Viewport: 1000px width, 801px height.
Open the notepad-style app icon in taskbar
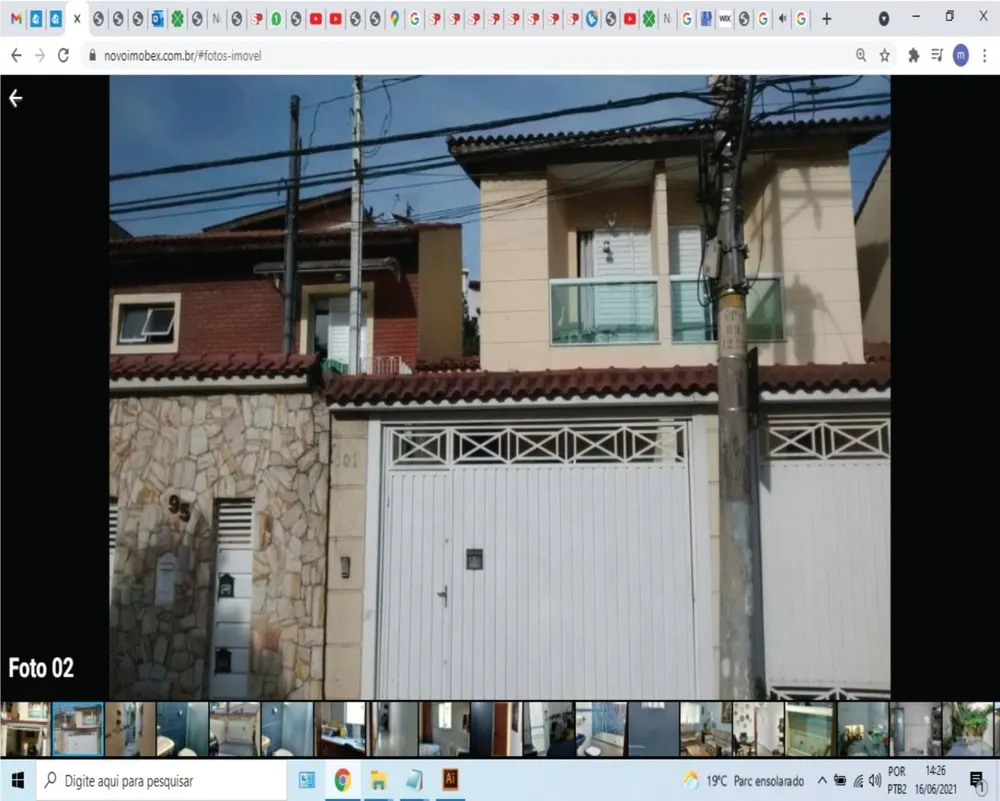tap(414, 780)
